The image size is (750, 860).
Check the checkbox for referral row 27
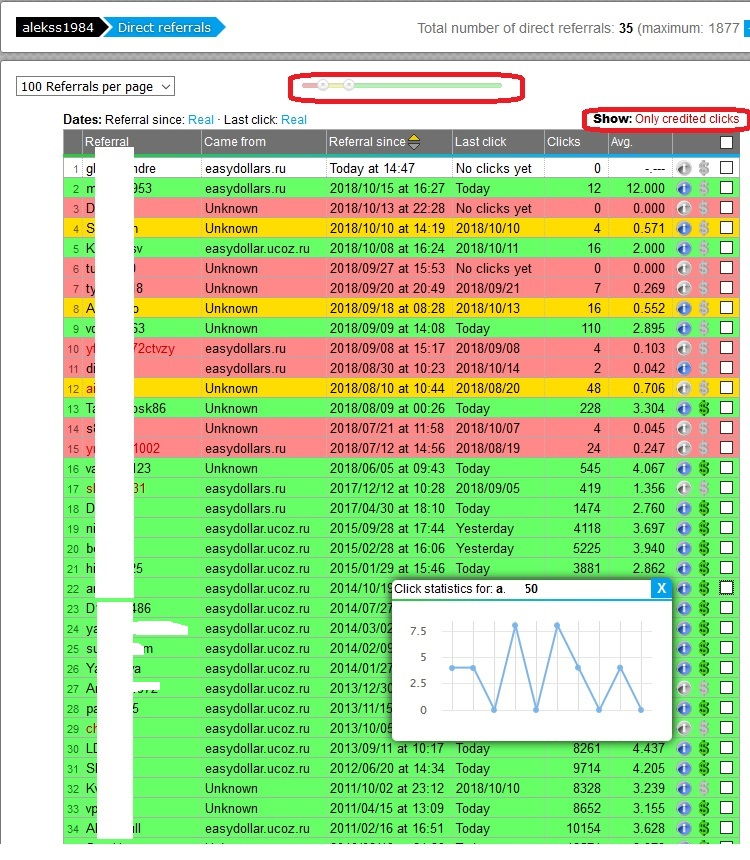coord(726,688)
